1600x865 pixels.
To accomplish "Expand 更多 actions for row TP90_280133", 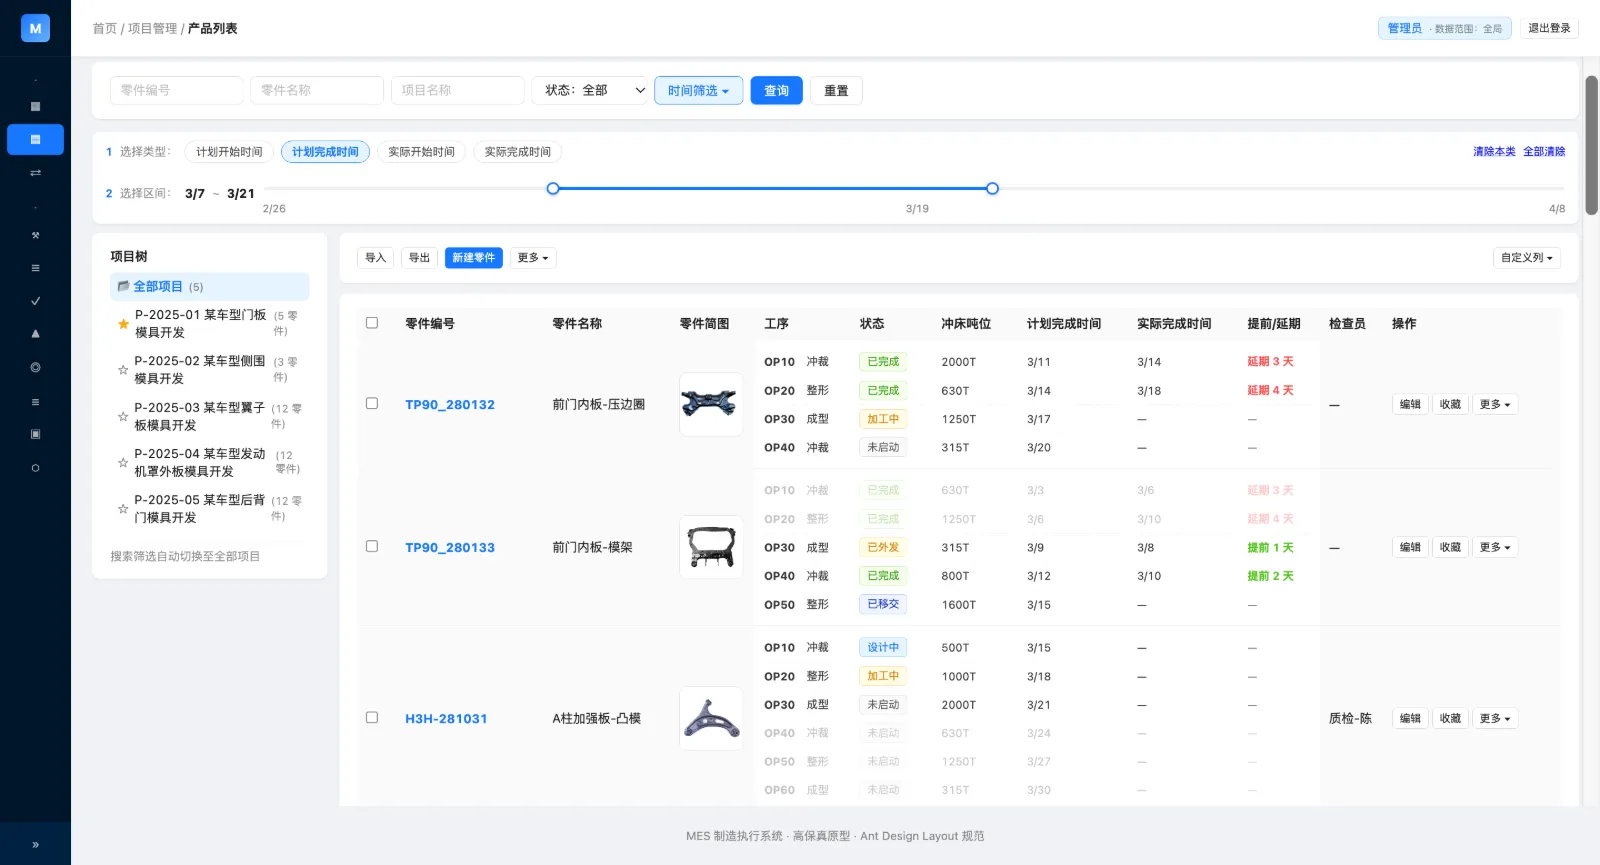I will tap(1495, 547).
